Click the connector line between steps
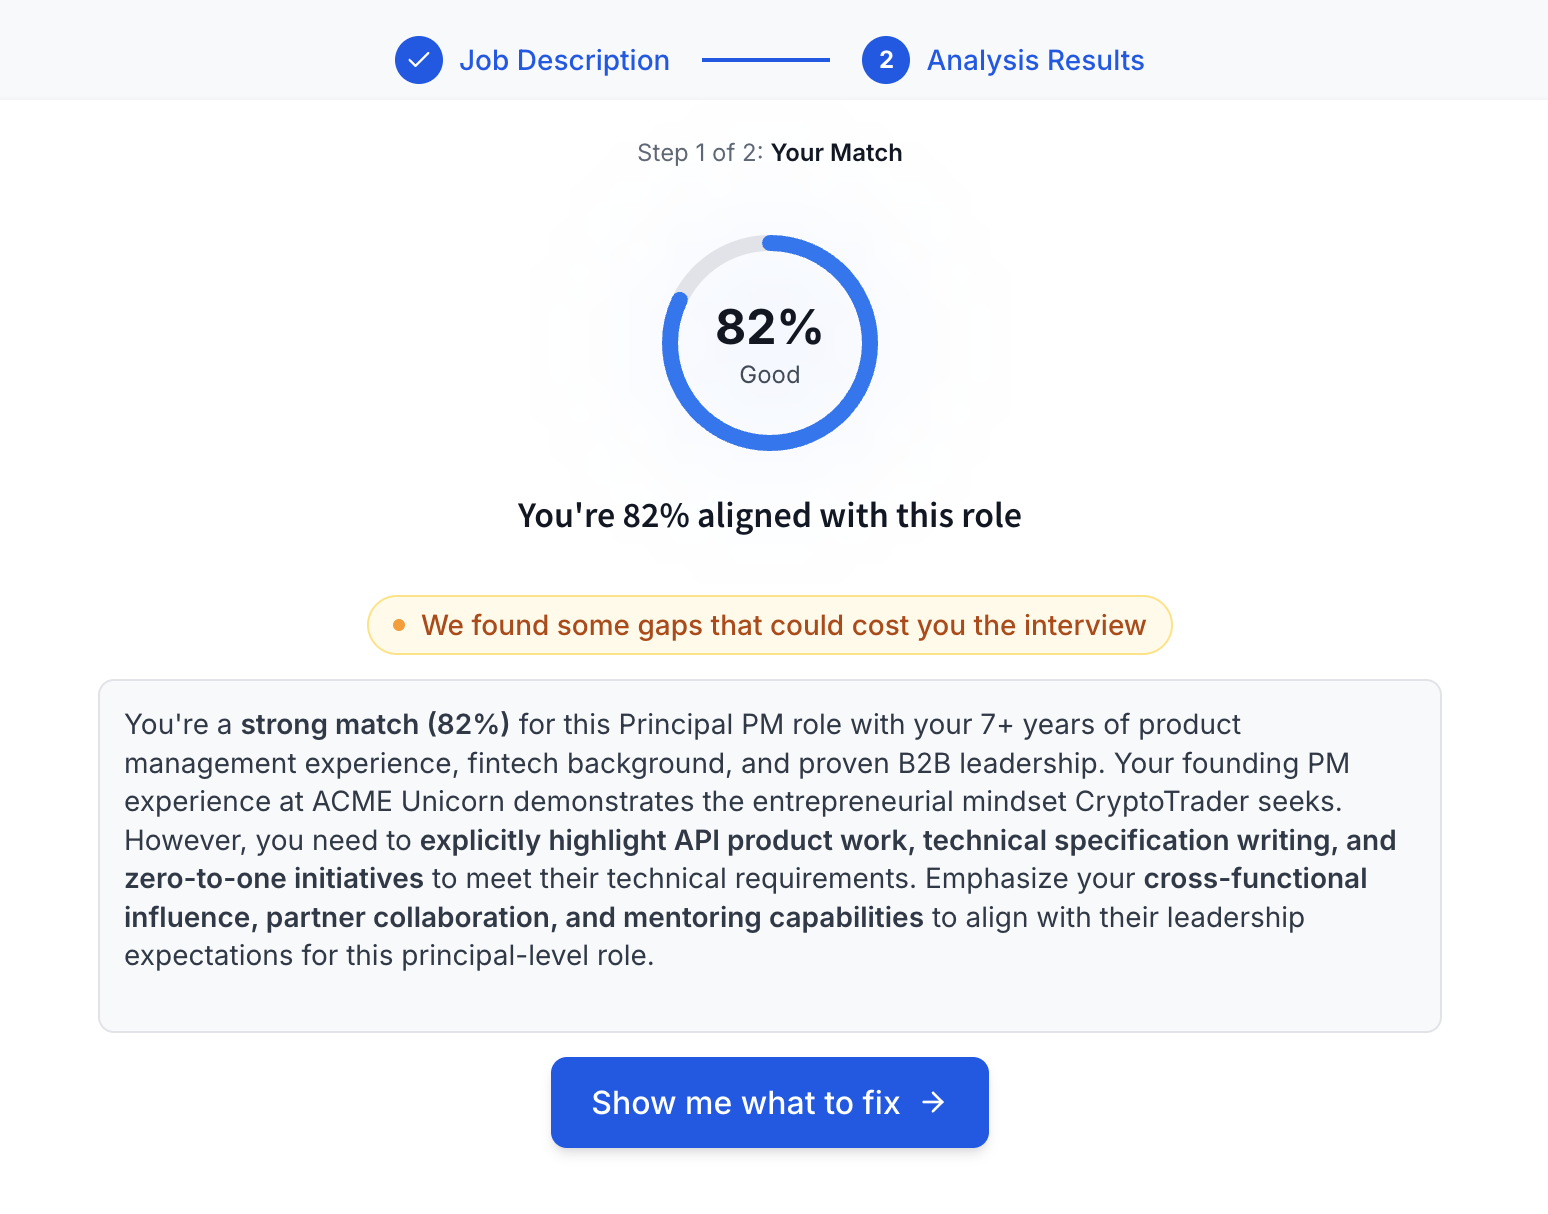Image resolution: width=1548 pixels, height=1214 pixels. (765, 60)
